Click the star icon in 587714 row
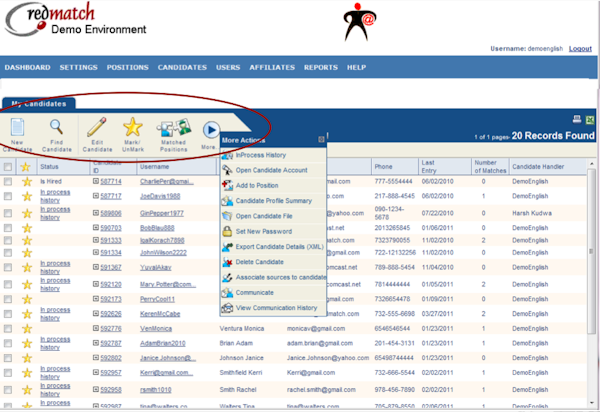 click(27, 181)
